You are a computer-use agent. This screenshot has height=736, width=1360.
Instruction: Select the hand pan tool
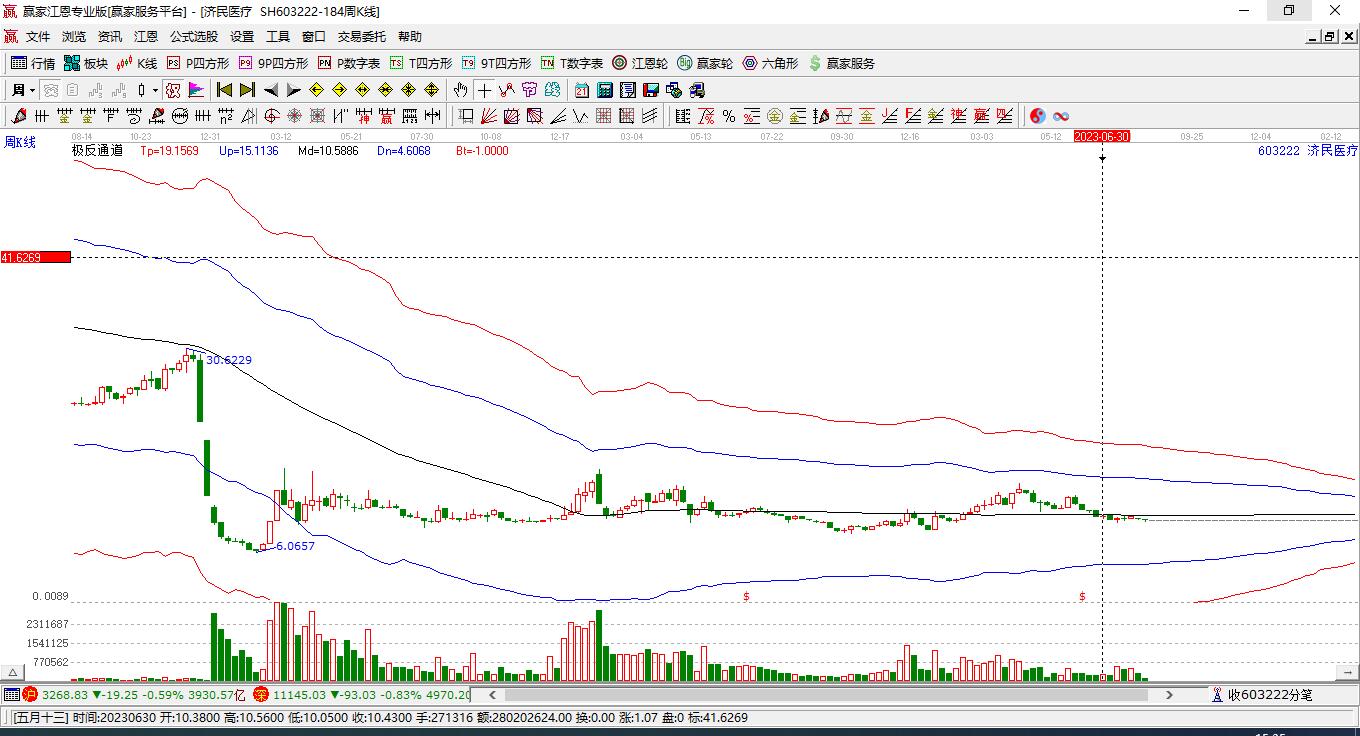(460, 90)
